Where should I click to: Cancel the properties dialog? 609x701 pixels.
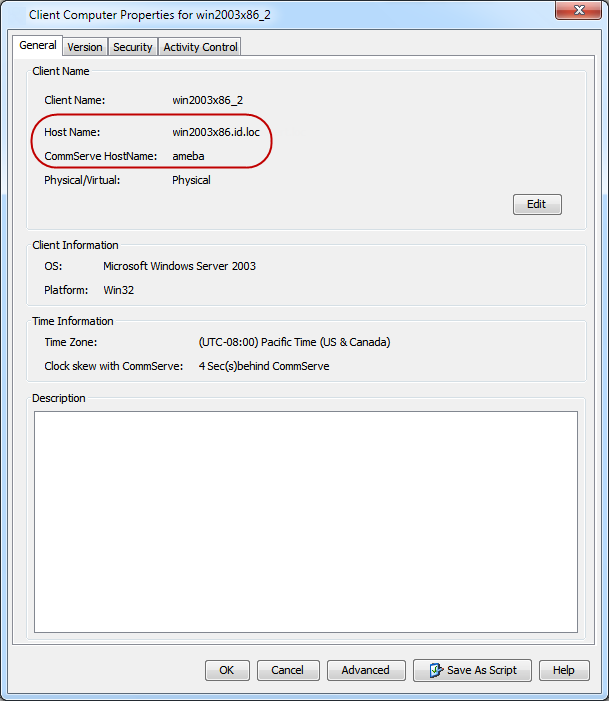(287, 670)
